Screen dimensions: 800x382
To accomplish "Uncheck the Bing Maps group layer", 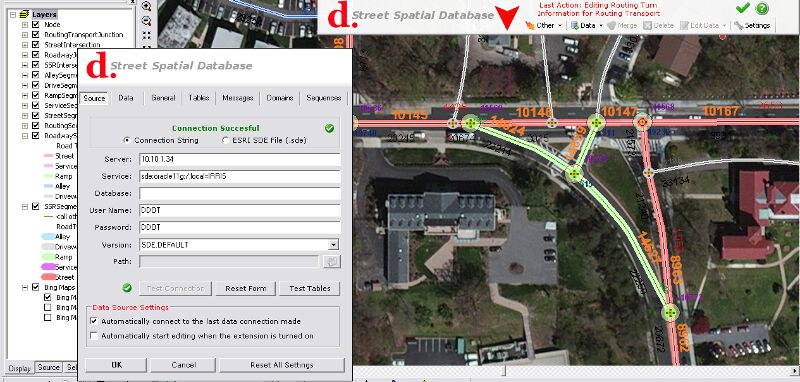I will click(35, 287).
